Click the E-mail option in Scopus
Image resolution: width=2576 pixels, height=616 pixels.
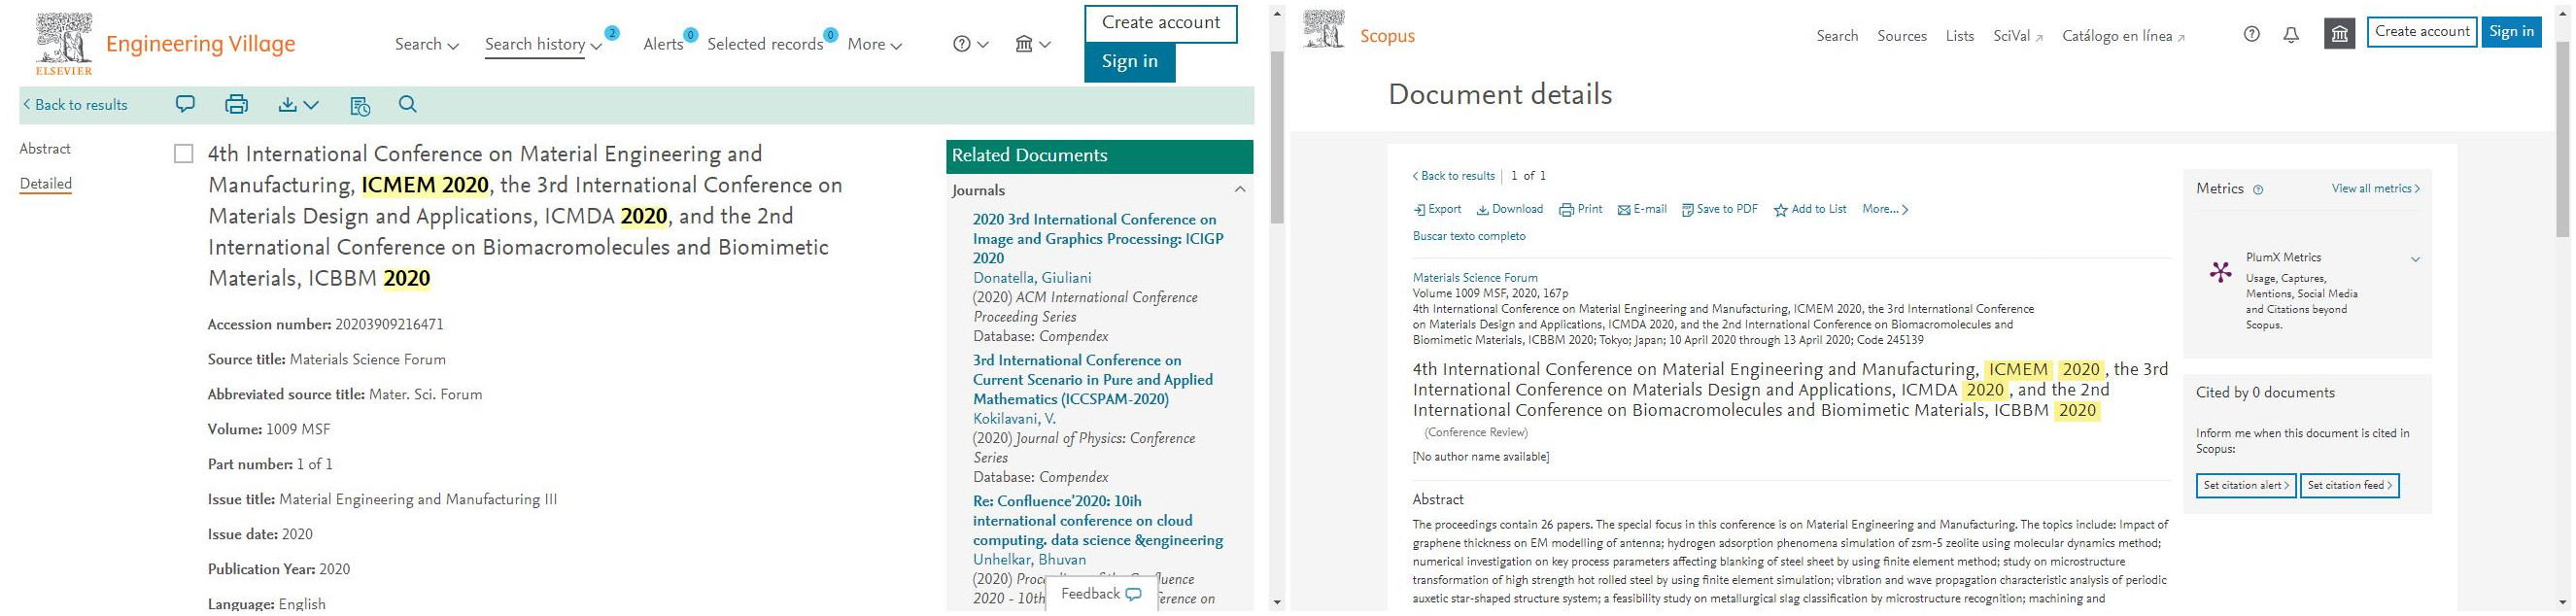point(1642,210)
